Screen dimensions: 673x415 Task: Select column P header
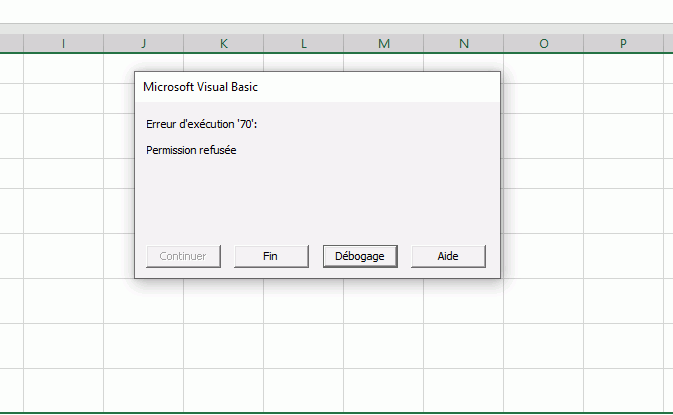click(623, 43)
